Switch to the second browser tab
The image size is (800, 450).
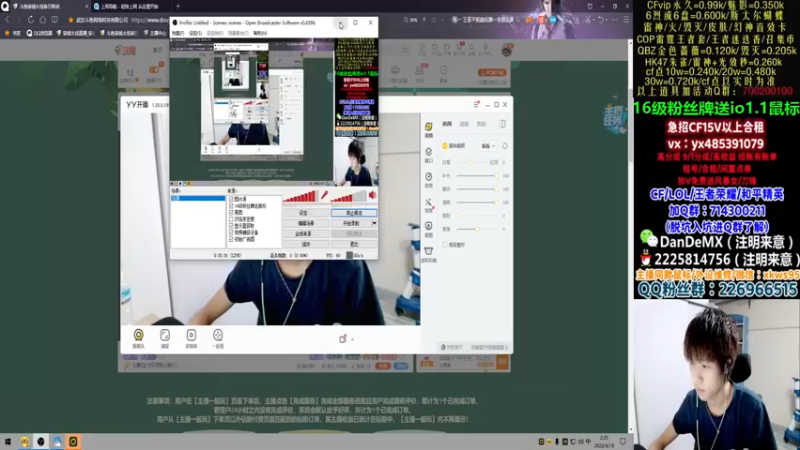[x=130, y=6]
